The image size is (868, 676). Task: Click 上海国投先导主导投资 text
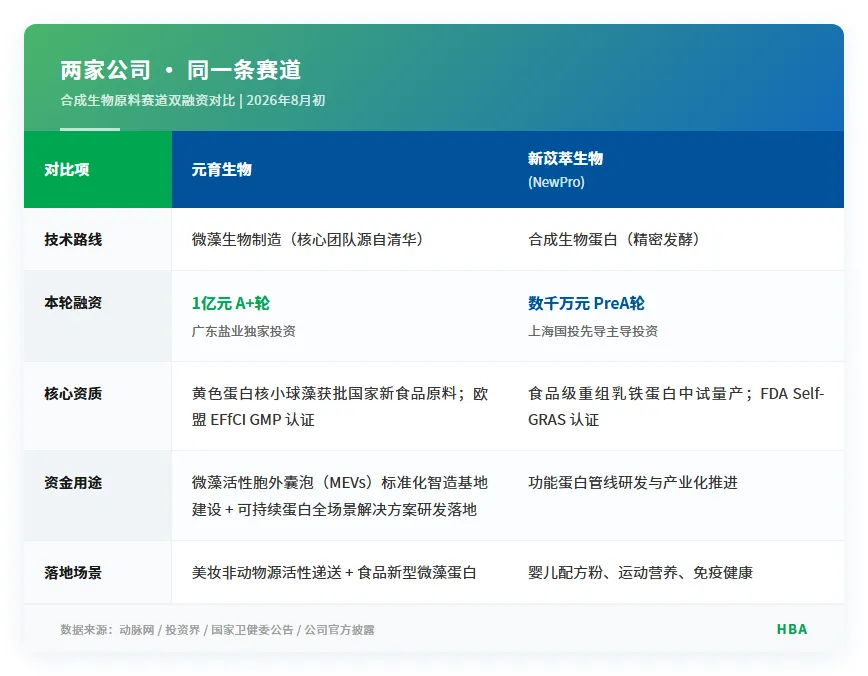[x=593, y=331]
